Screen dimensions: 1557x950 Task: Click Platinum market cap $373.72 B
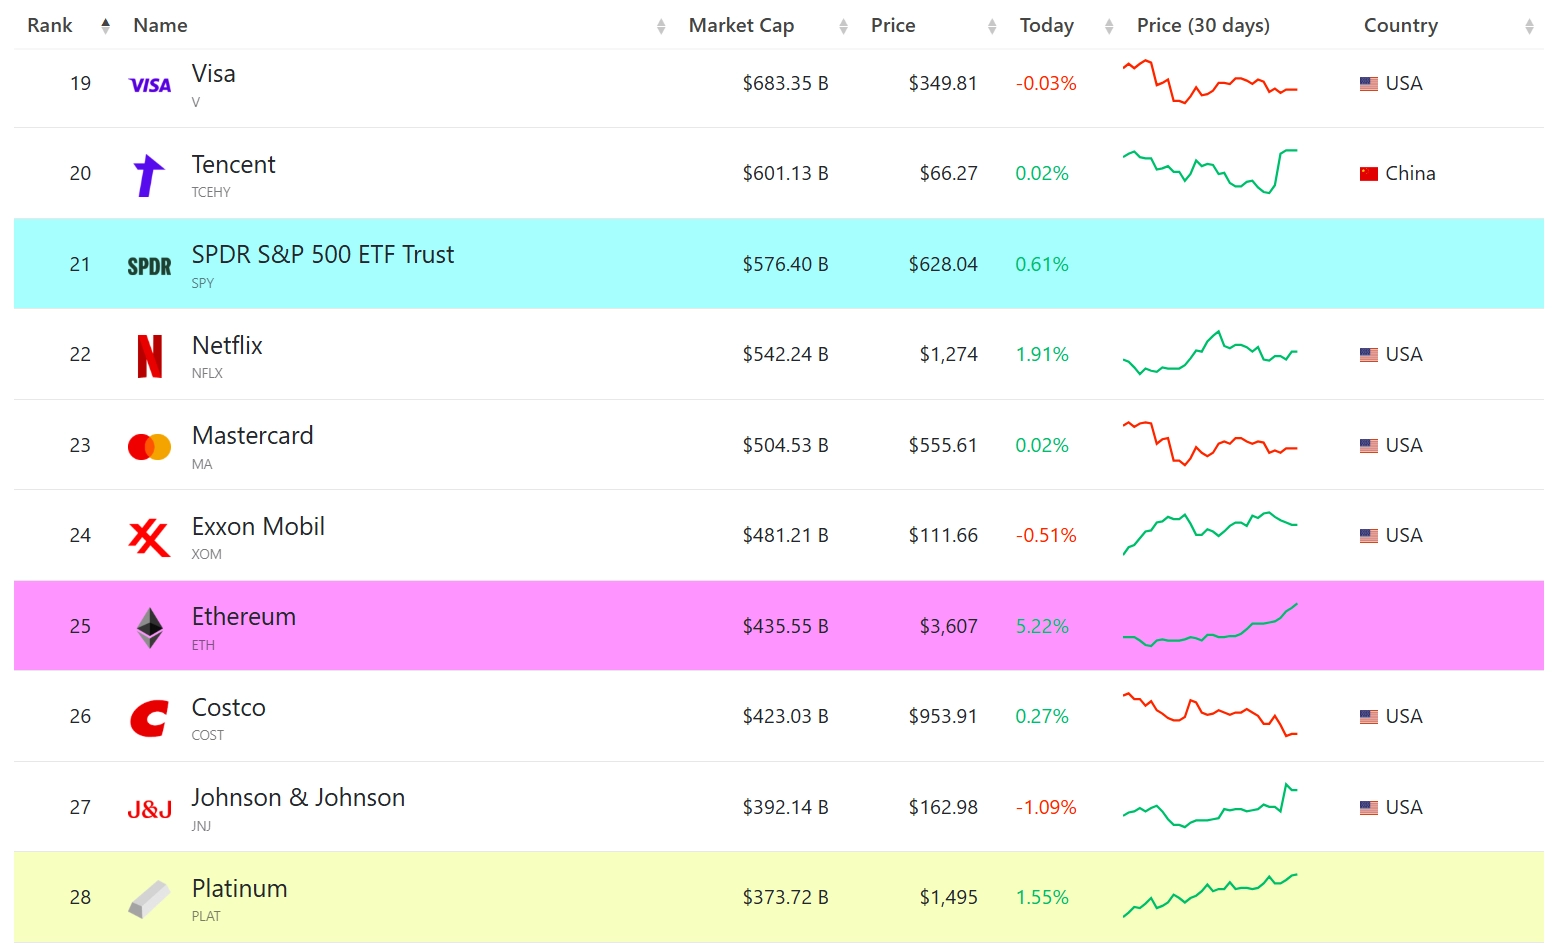(x=785, y=898)
